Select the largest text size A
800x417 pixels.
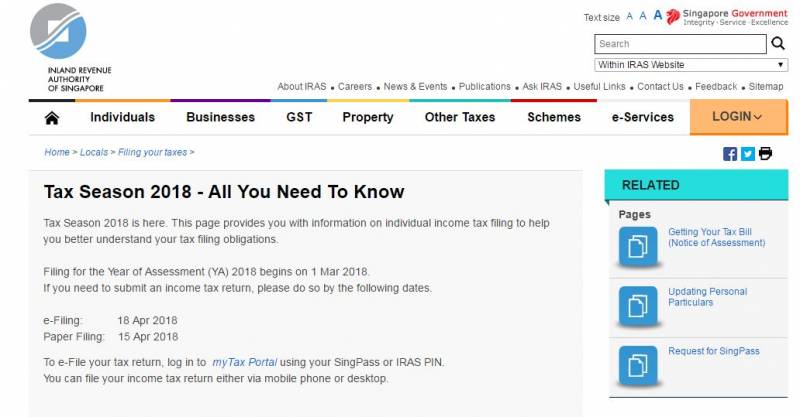(657, 16)
